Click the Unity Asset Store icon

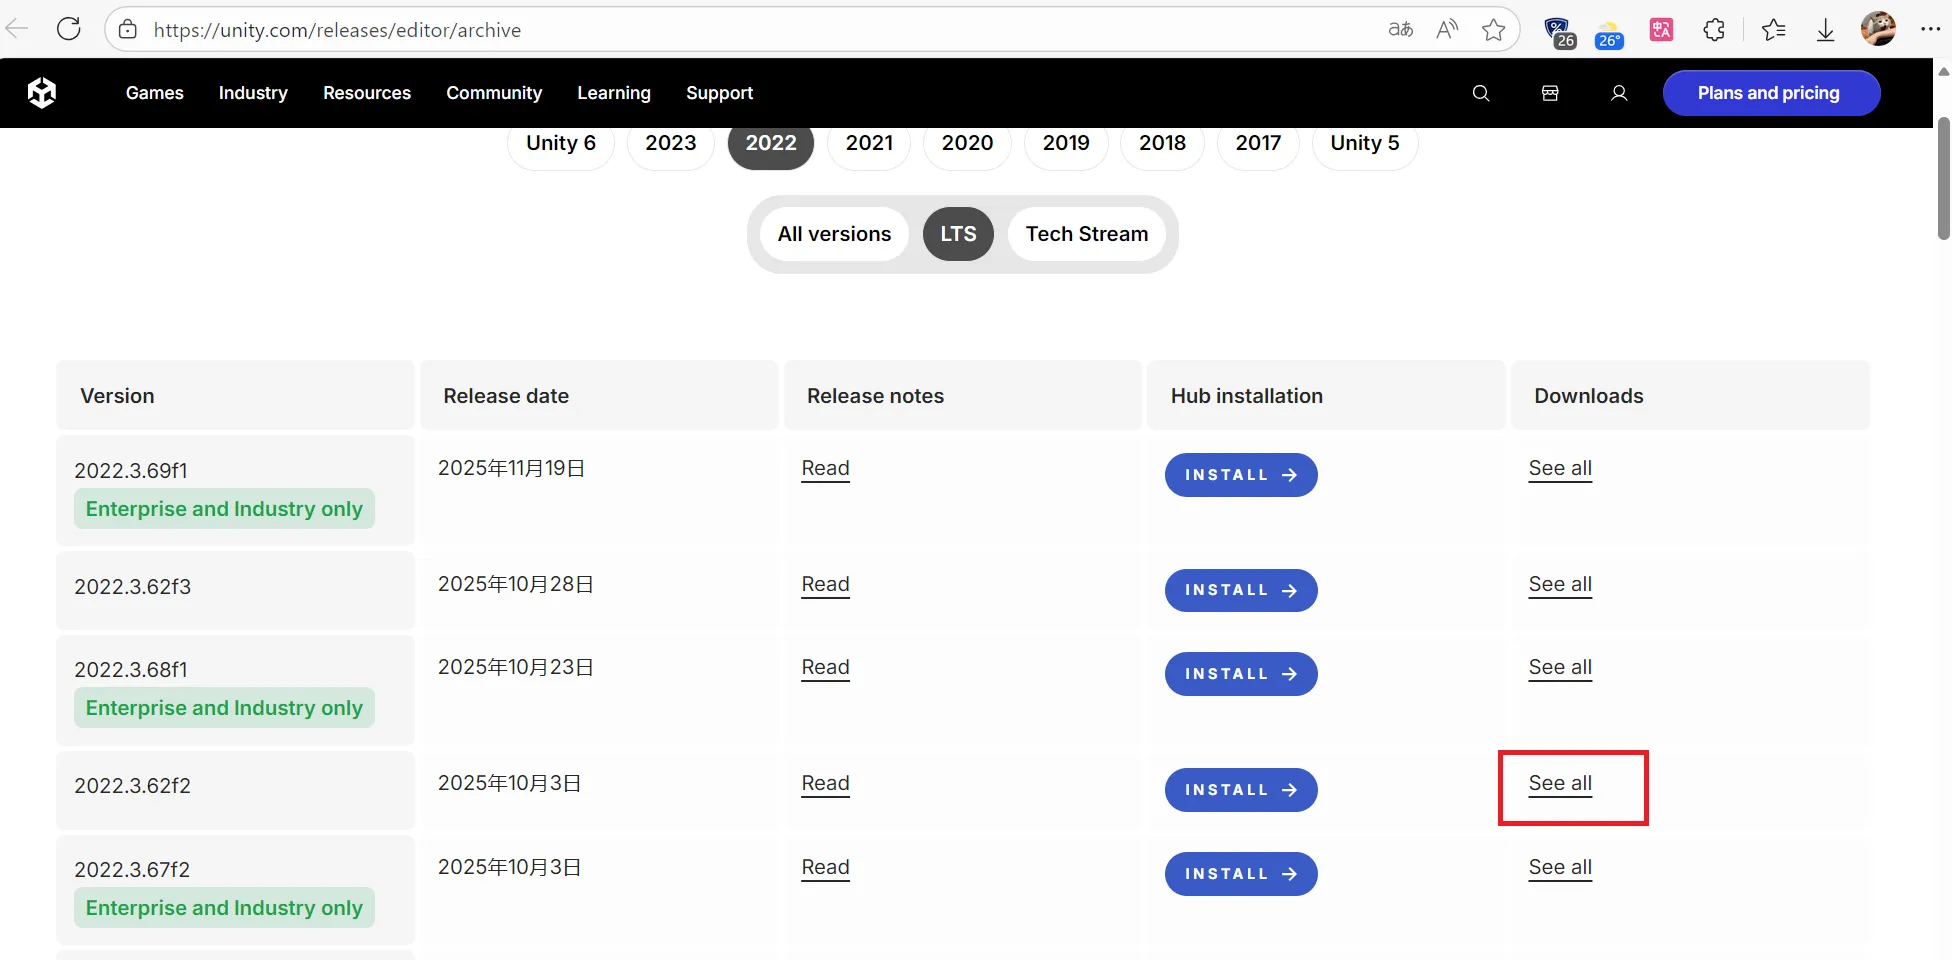click(x=1550, y=93)
